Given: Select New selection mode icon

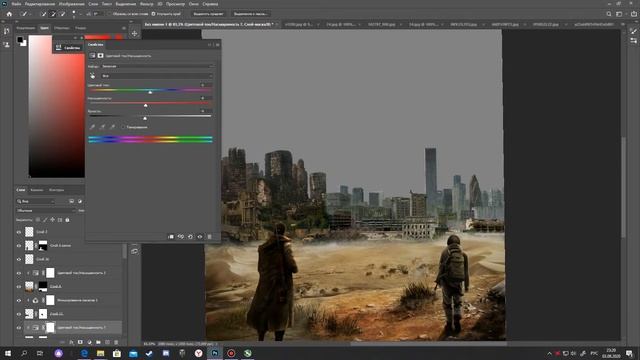Looking at the screenshot, I should click(43, 14).
